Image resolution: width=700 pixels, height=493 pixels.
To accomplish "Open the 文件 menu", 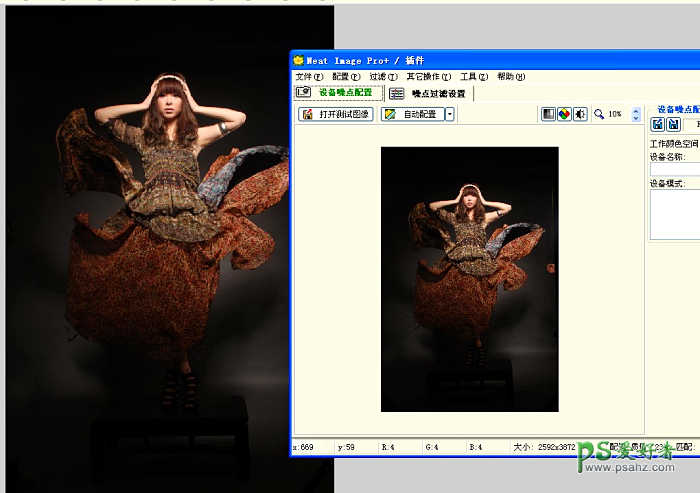I will coord(309,77).
